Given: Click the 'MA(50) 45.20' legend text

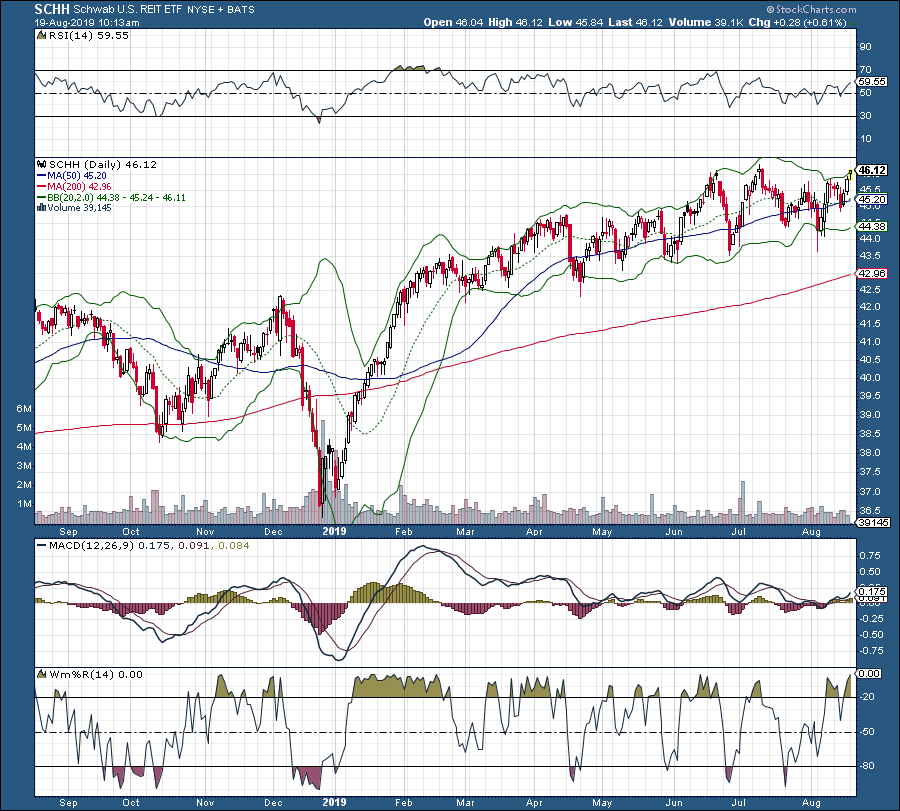Looking at the screenshot, I should [x=77, y=176].
